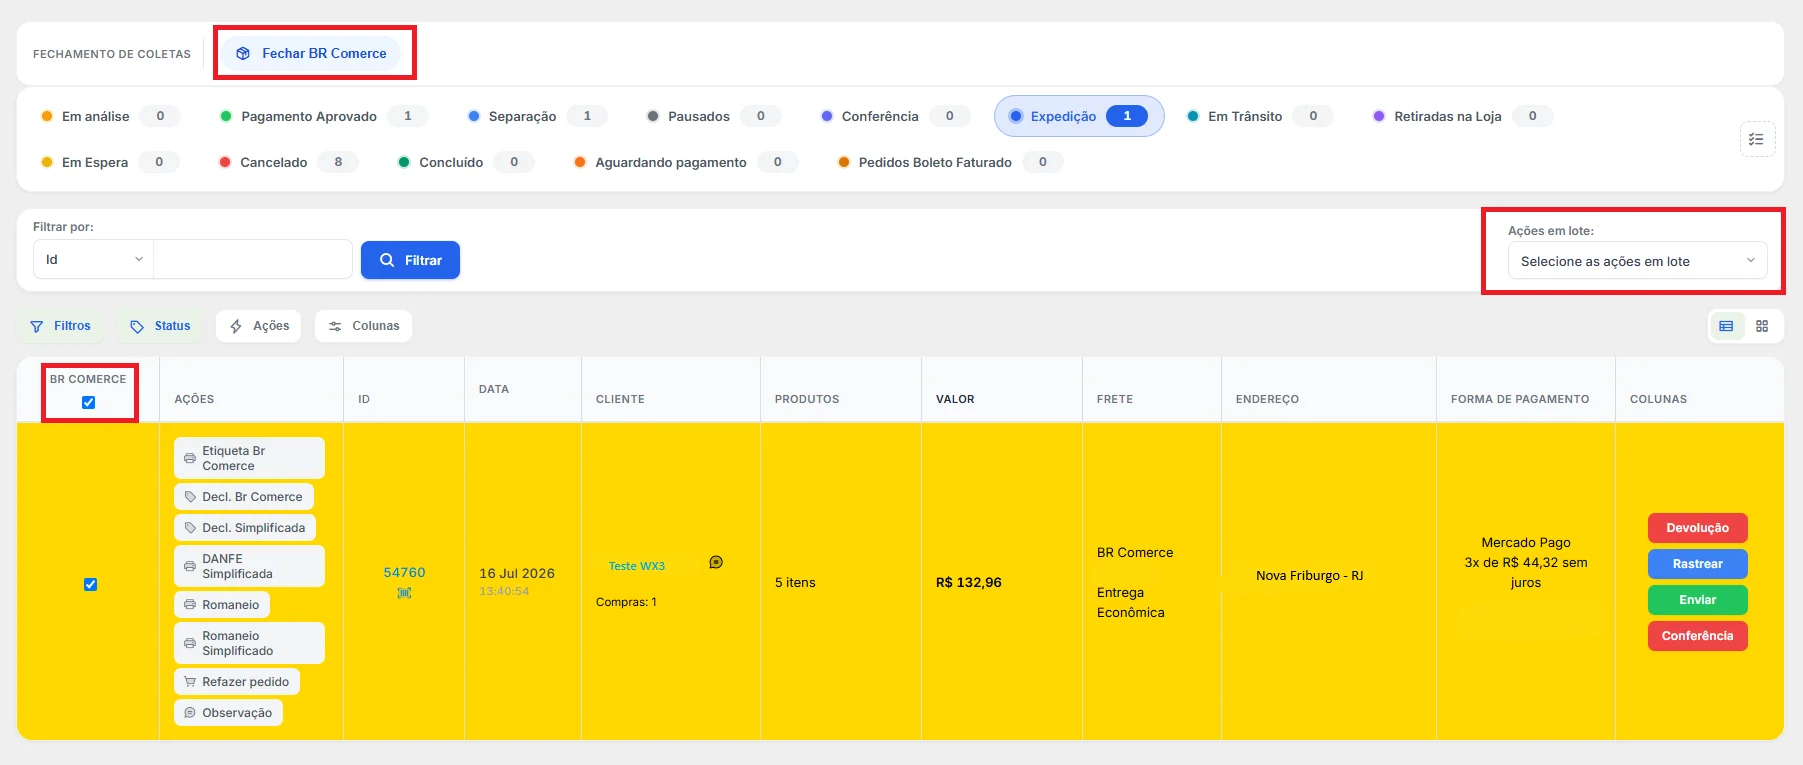Click the blue Rastrear button
Viewport: 1803px width, 765px height.
coord(1698,564)
